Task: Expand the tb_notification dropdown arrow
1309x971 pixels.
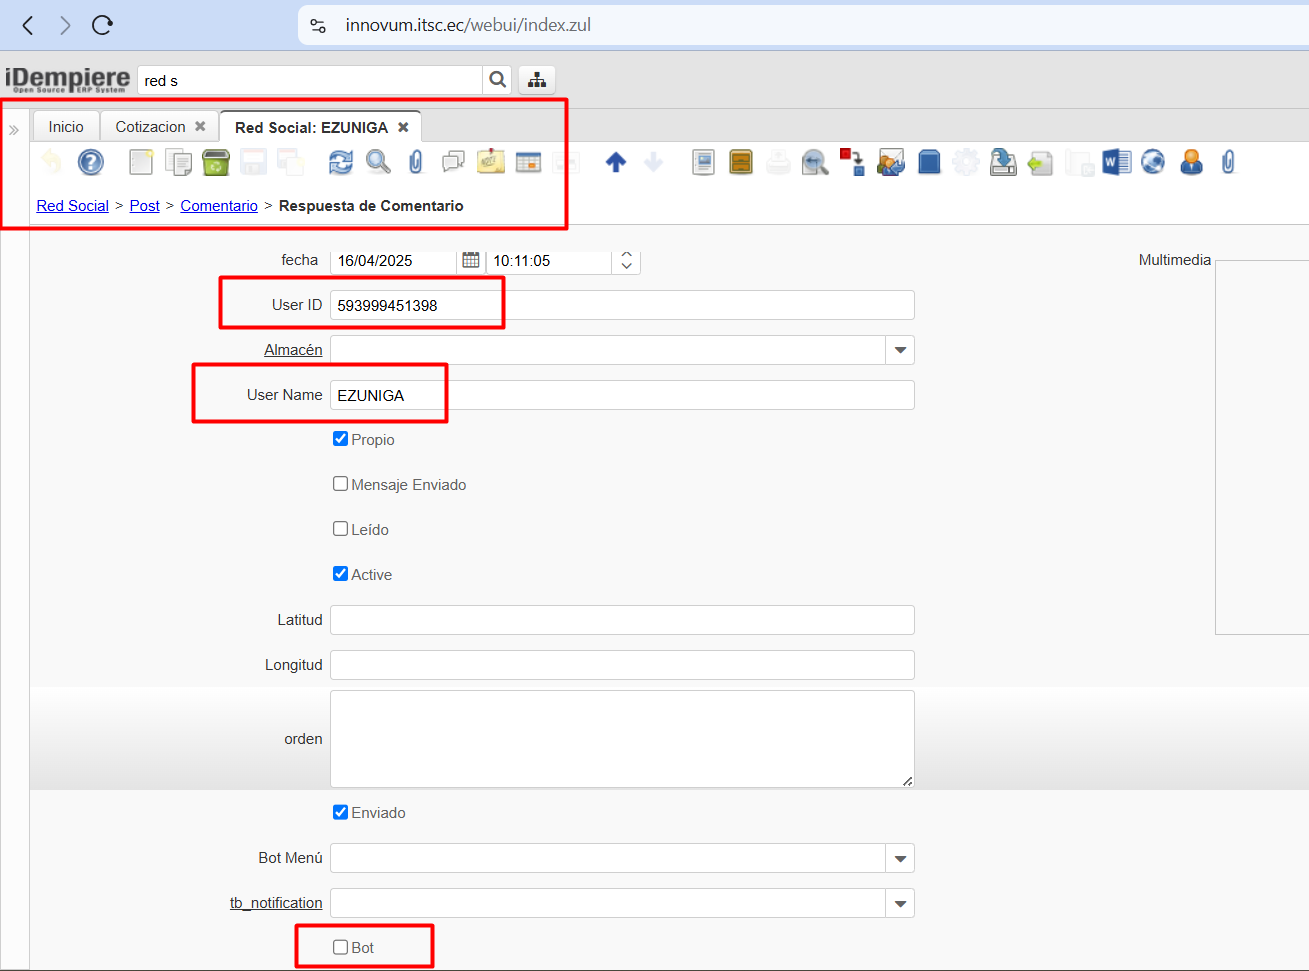Action: (900, 903)
